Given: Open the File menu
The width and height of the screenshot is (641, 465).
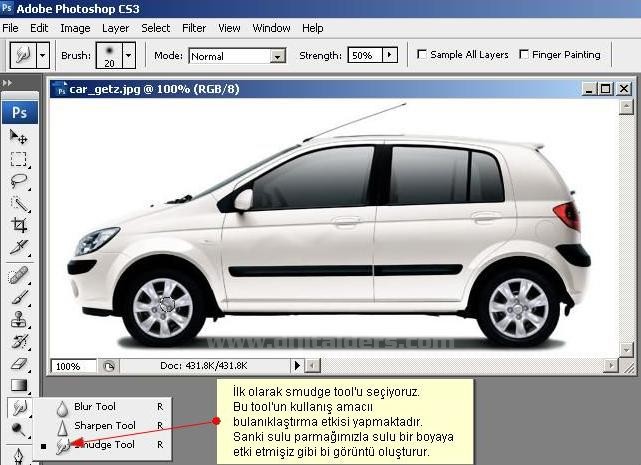Looking at the screenshot, I should click(x=10, y=28).
